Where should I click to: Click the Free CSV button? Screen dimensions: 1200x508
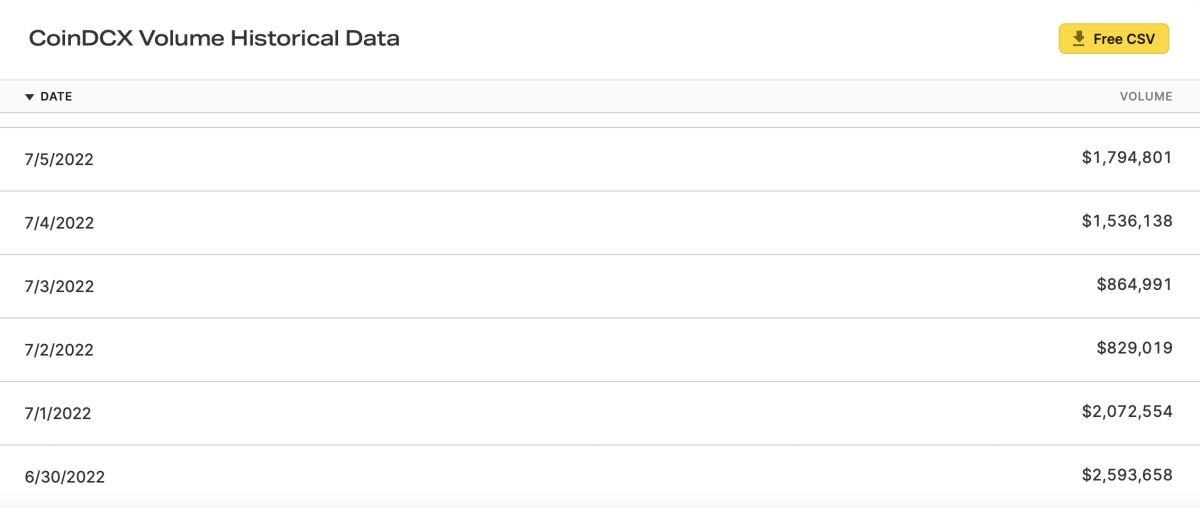tap(1114, 39)
